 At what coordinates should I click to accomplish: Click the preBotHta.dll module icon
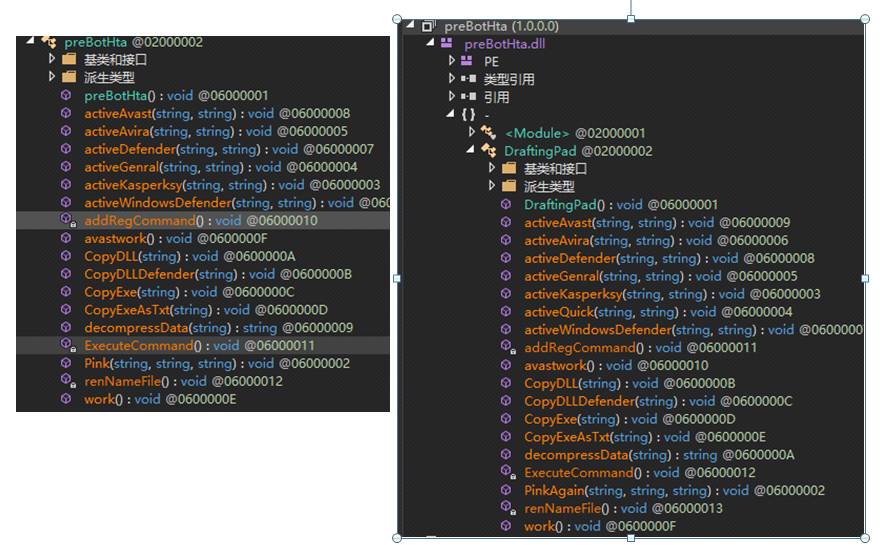coord(447,44)
